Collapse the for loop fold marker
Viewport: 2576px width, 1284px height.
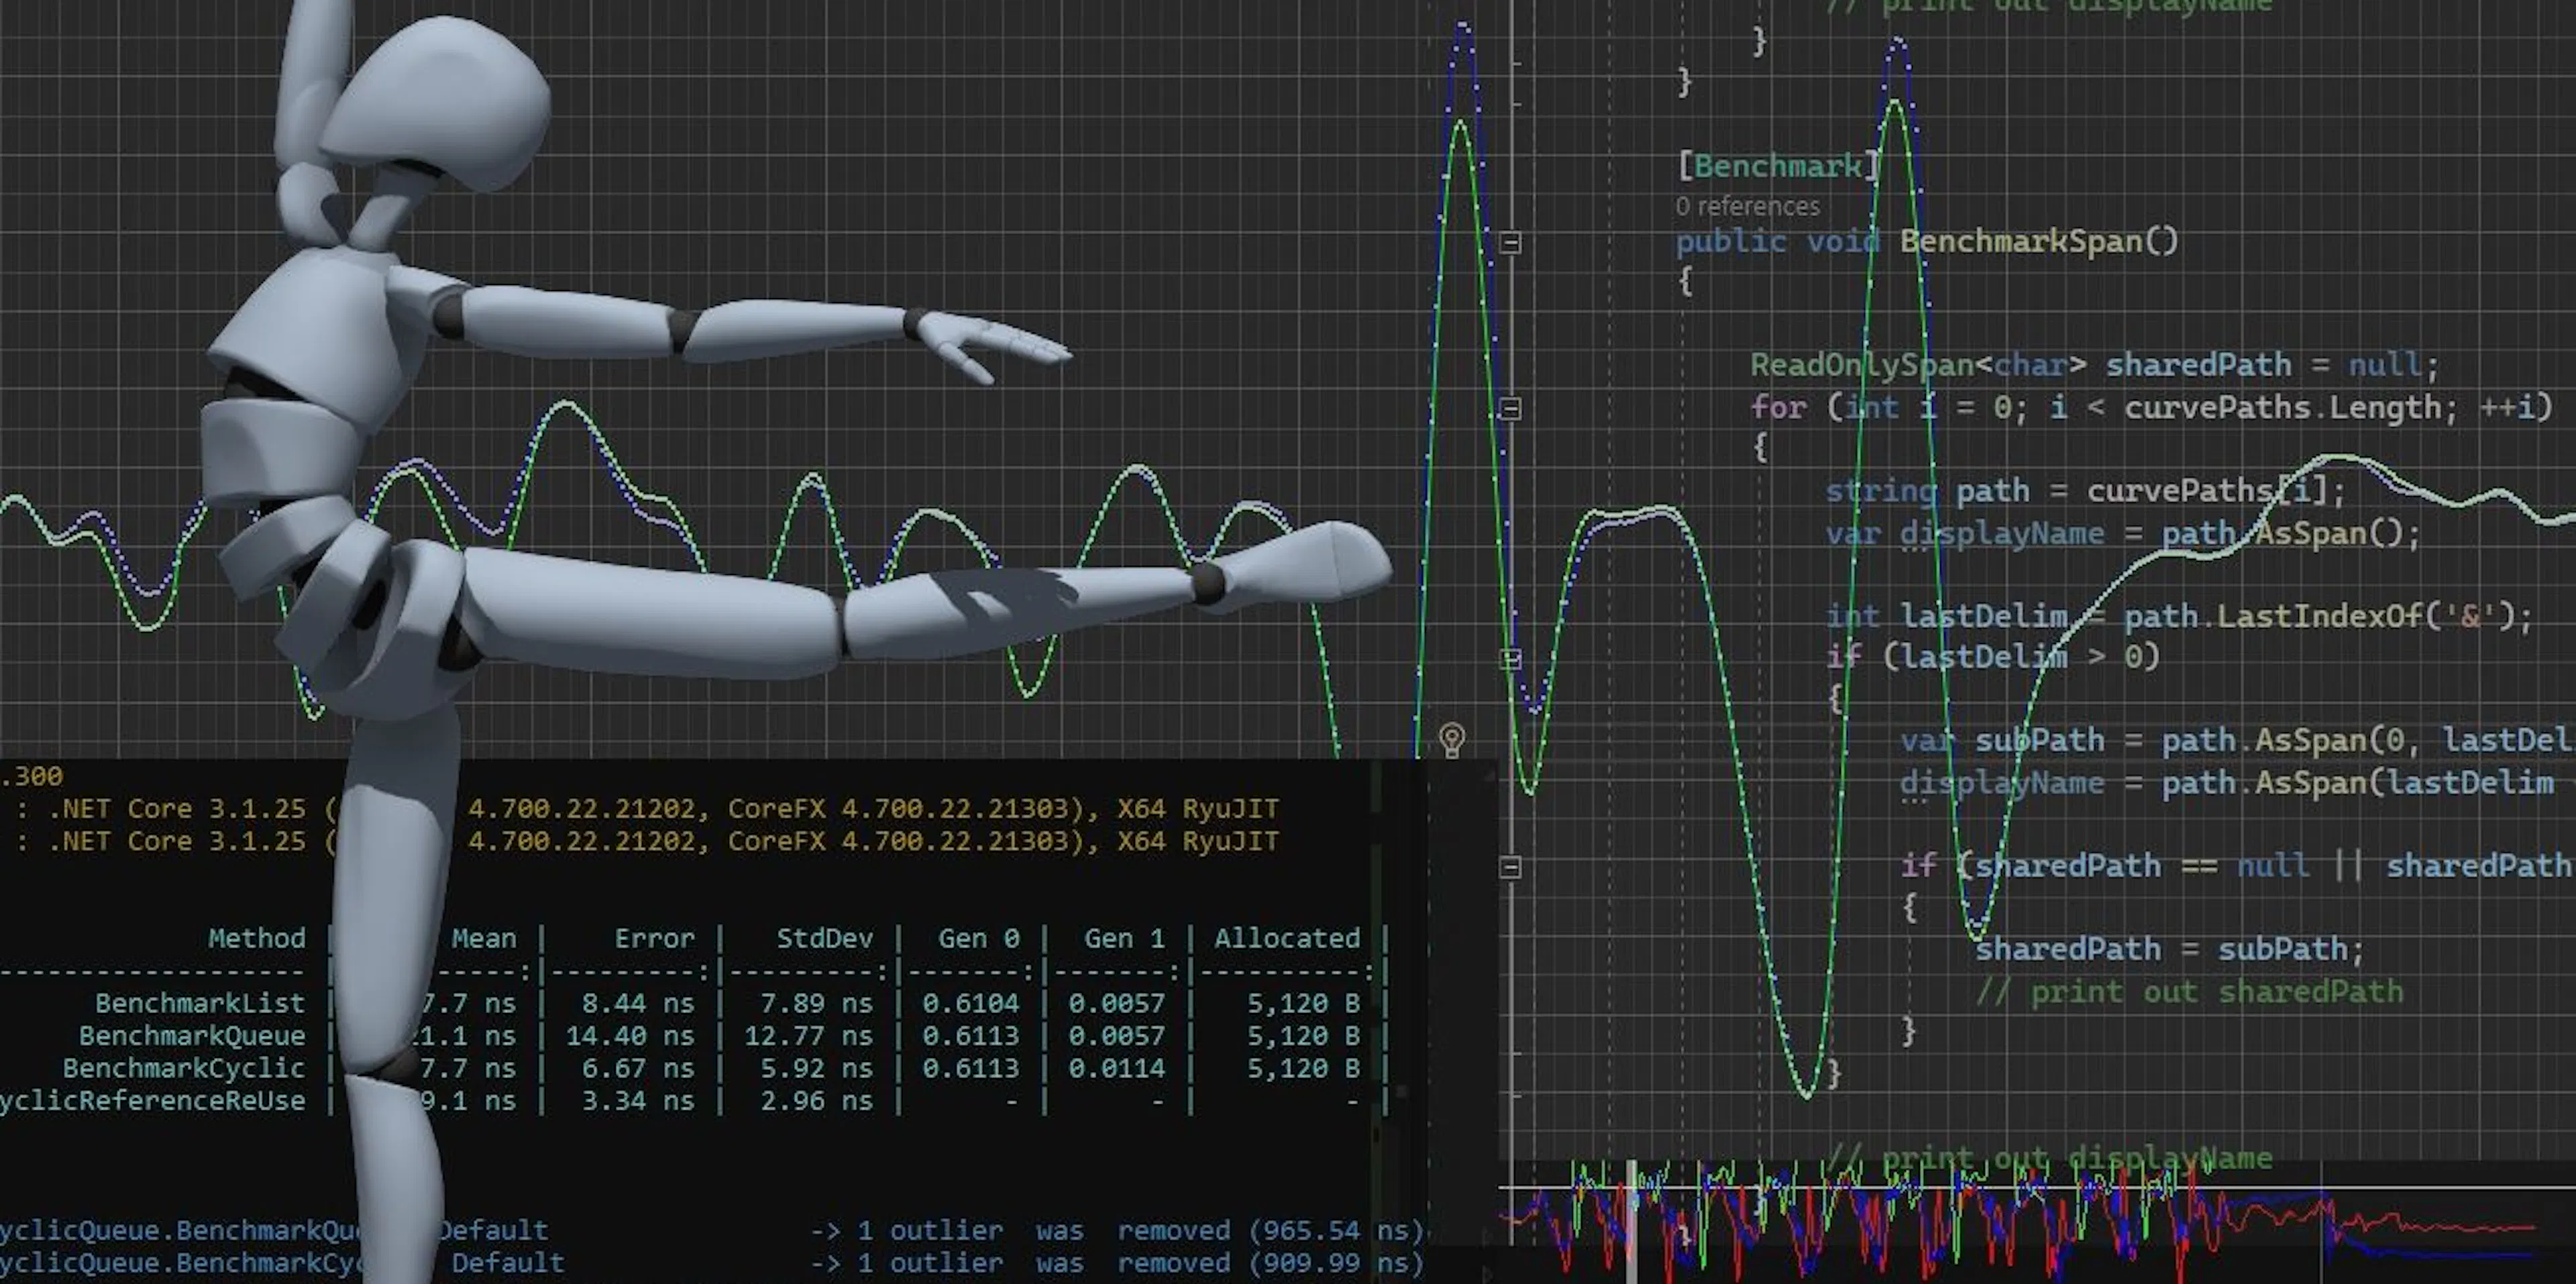click(1511, 408)
